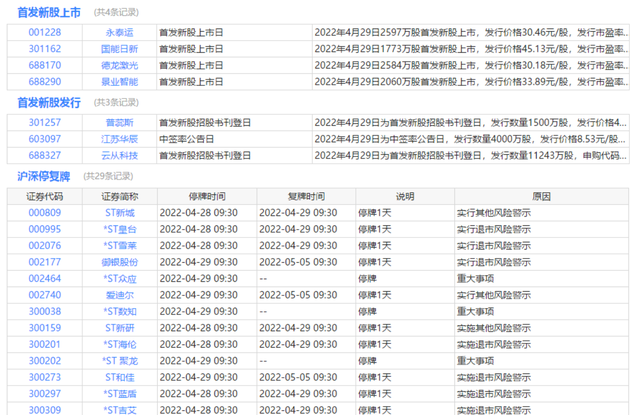Click the 普蕊斯 stock name

pyautogui.click(x=120, y=123)
